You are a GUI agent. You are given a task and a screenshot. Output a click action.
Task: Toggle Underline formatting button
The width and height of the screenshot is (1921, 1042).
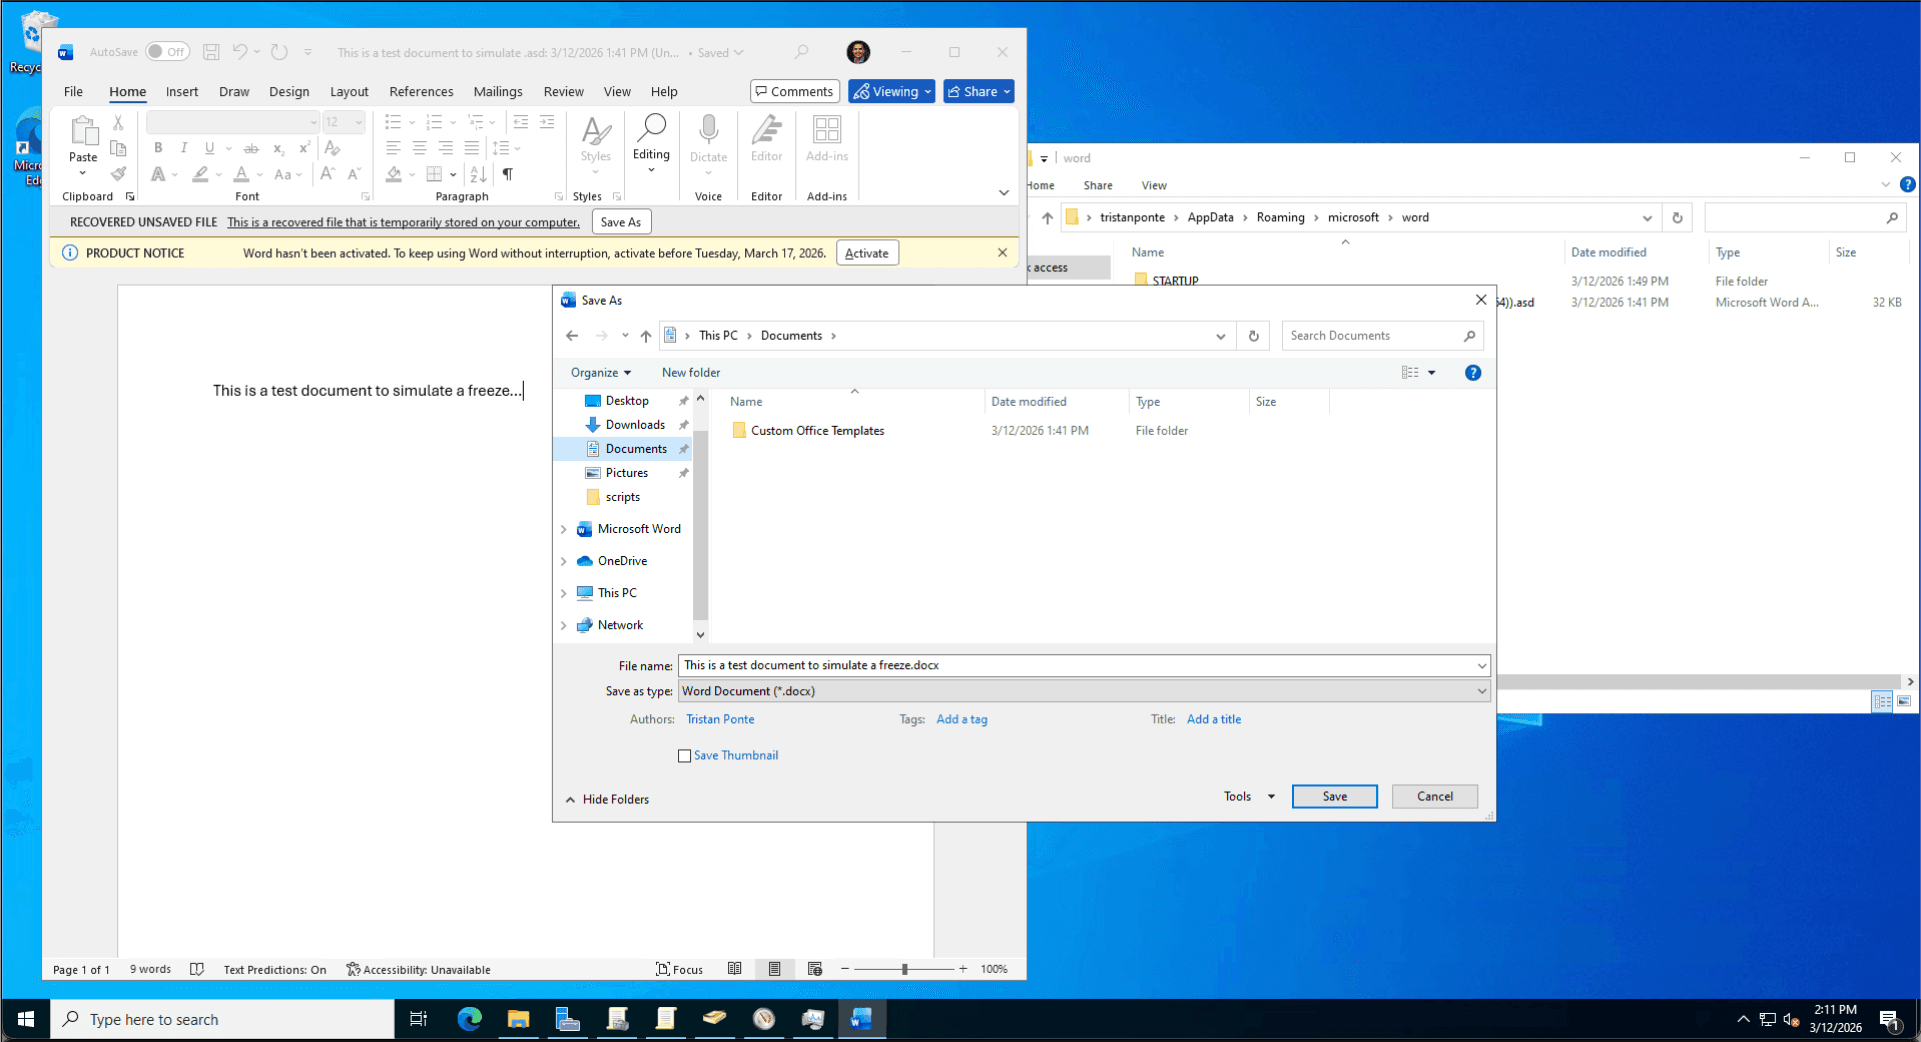tap(210, 148)
